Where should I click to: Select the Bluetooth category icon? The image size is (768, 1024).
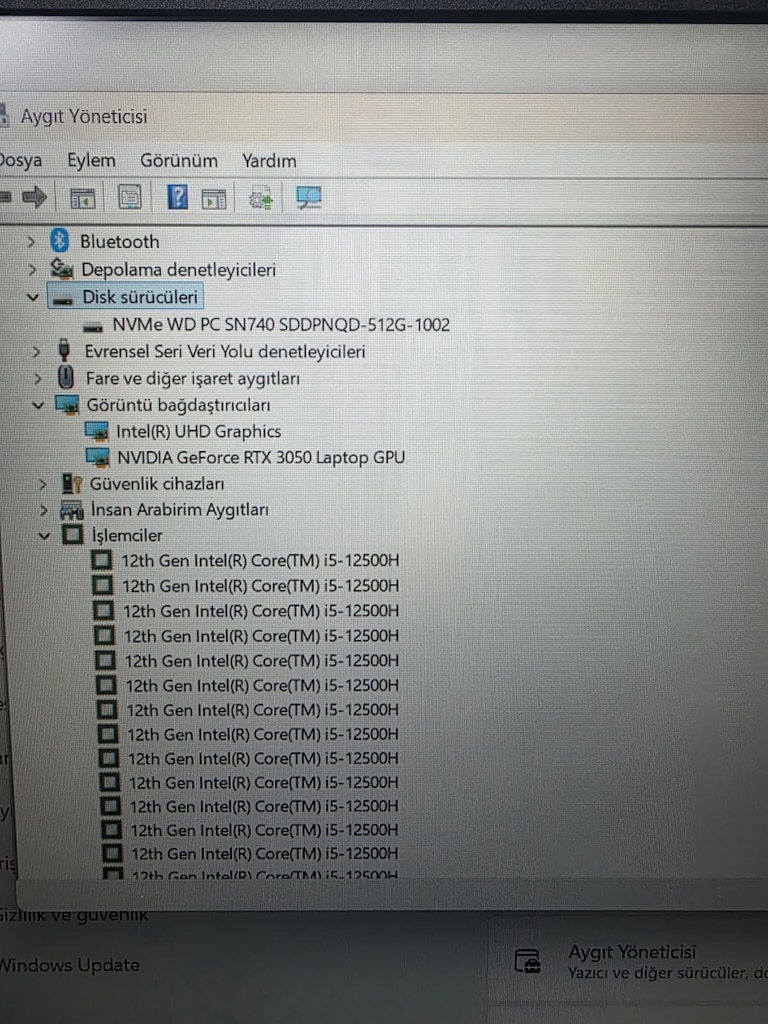59,241
